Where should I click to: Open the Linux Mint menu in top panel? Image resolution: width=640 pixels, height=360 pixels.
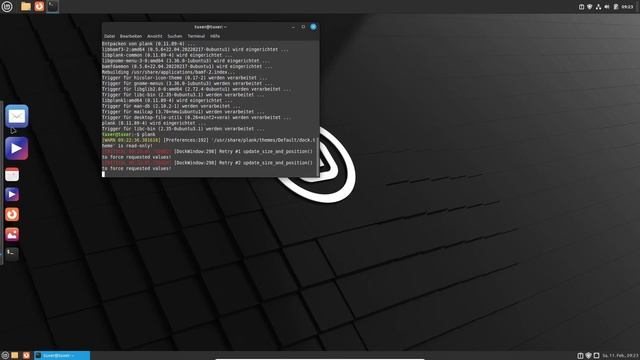tap(7, 6)
